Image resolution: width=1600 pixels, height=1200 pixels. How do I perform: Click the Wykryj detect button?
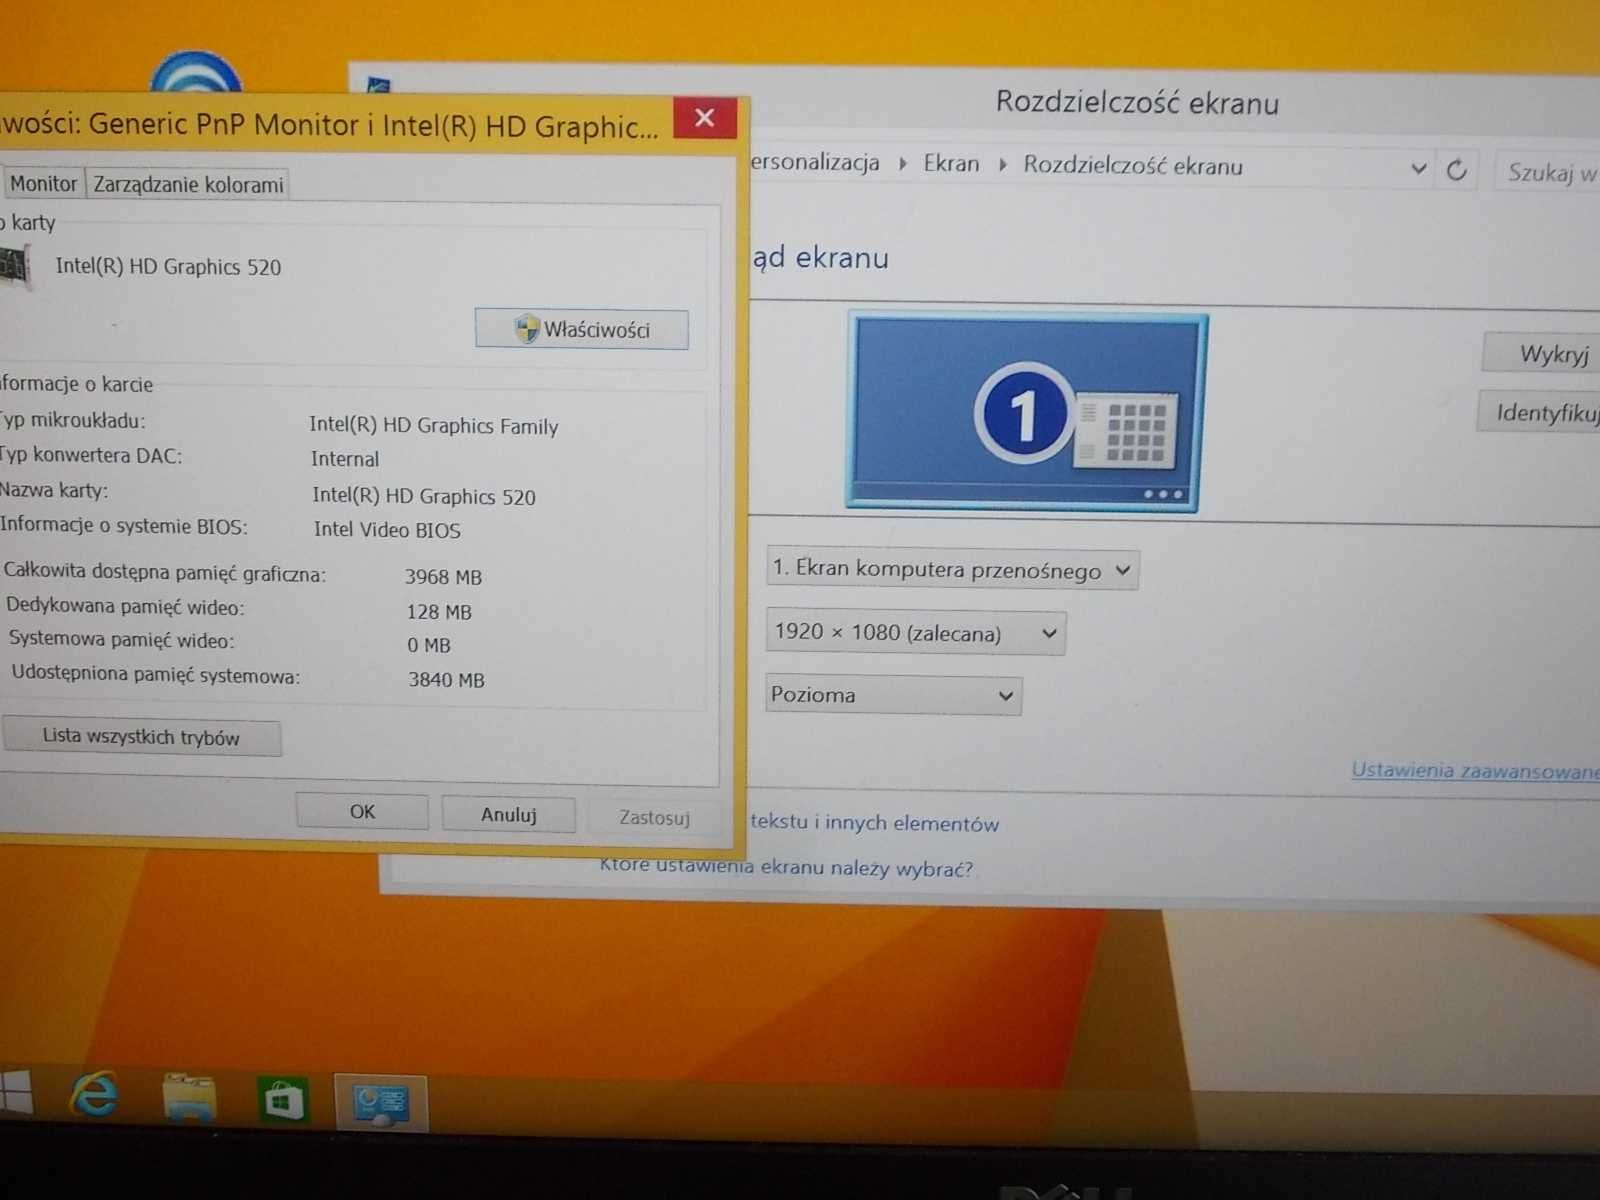(x=1542, y=353)
